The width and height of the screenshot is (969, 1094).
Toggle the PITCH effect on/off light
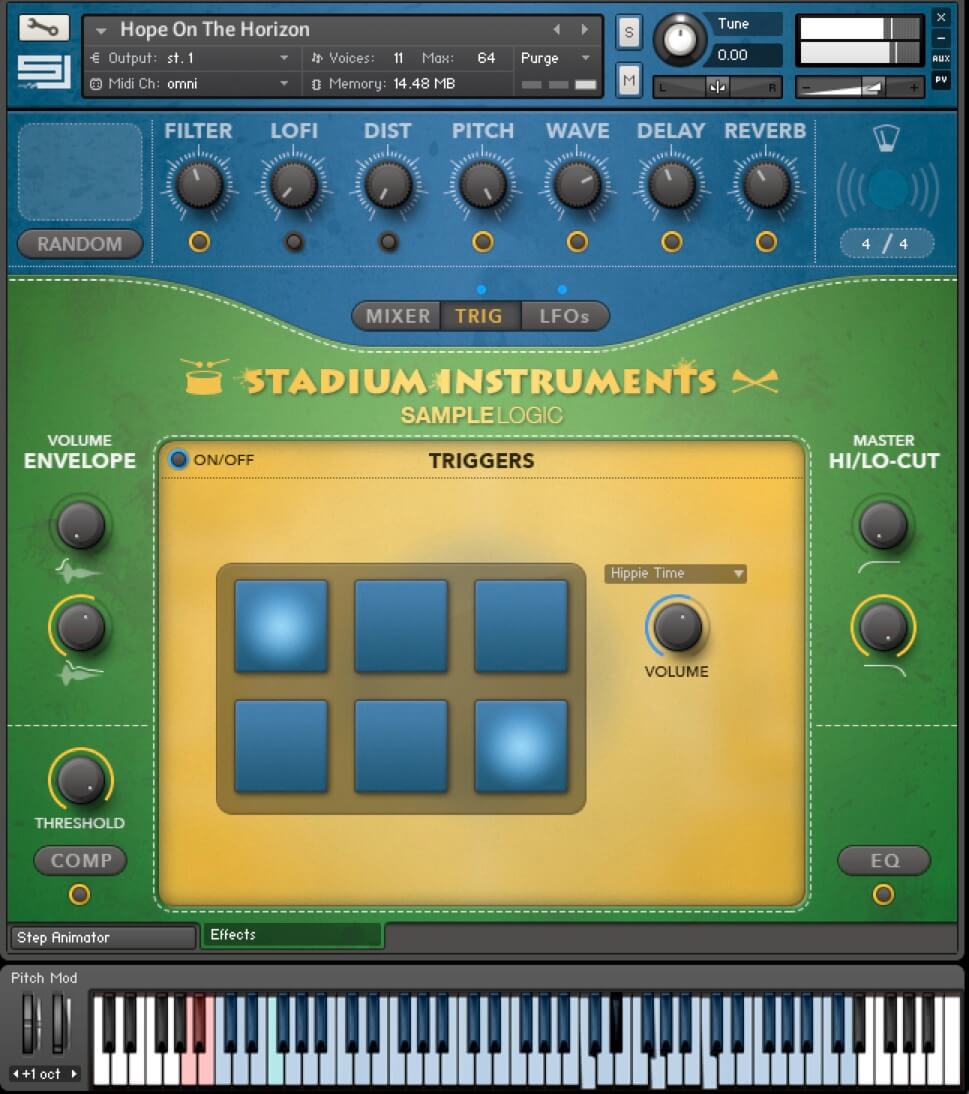(x=483, y=242)
